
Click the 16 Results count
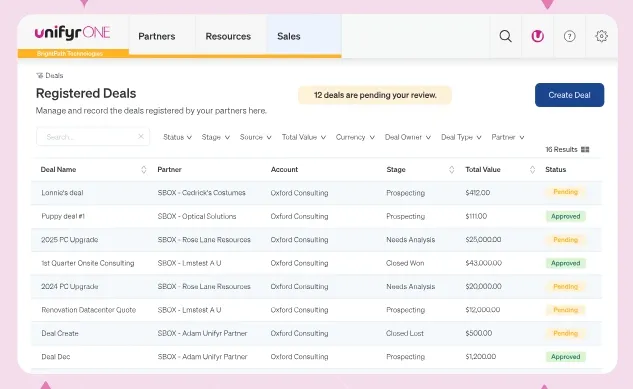point(561,149)
